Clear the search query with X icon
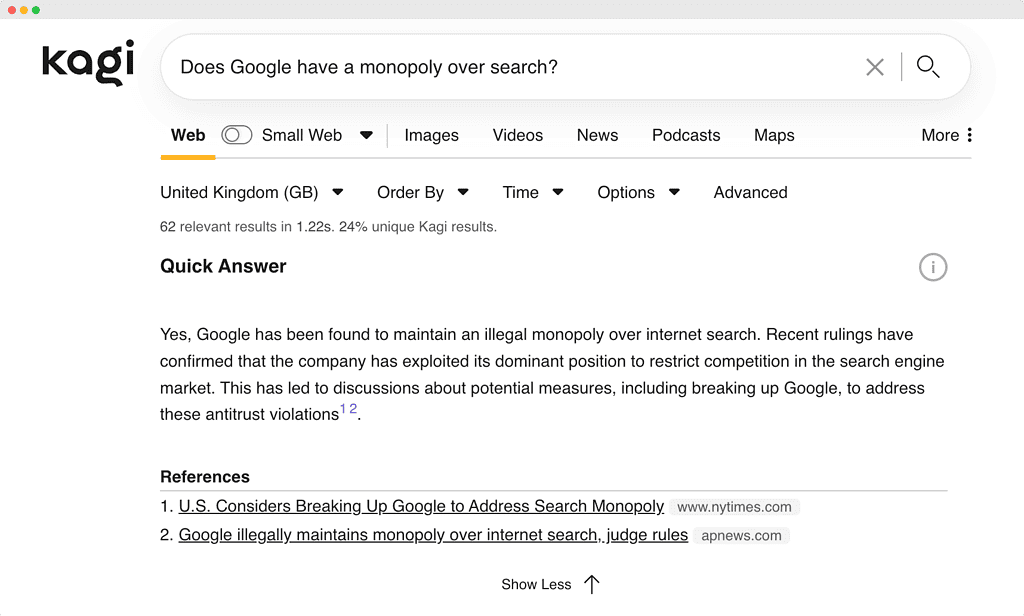The width and height of the screenshot is (1024, 616). (875, 67)
